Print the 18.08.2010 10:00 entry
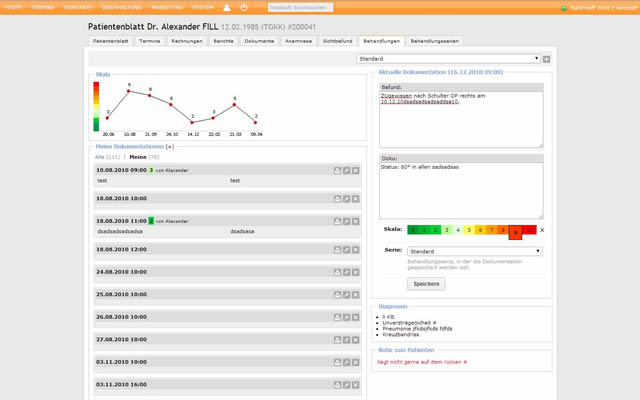The image size is (640, 400). tap(337, 199)
